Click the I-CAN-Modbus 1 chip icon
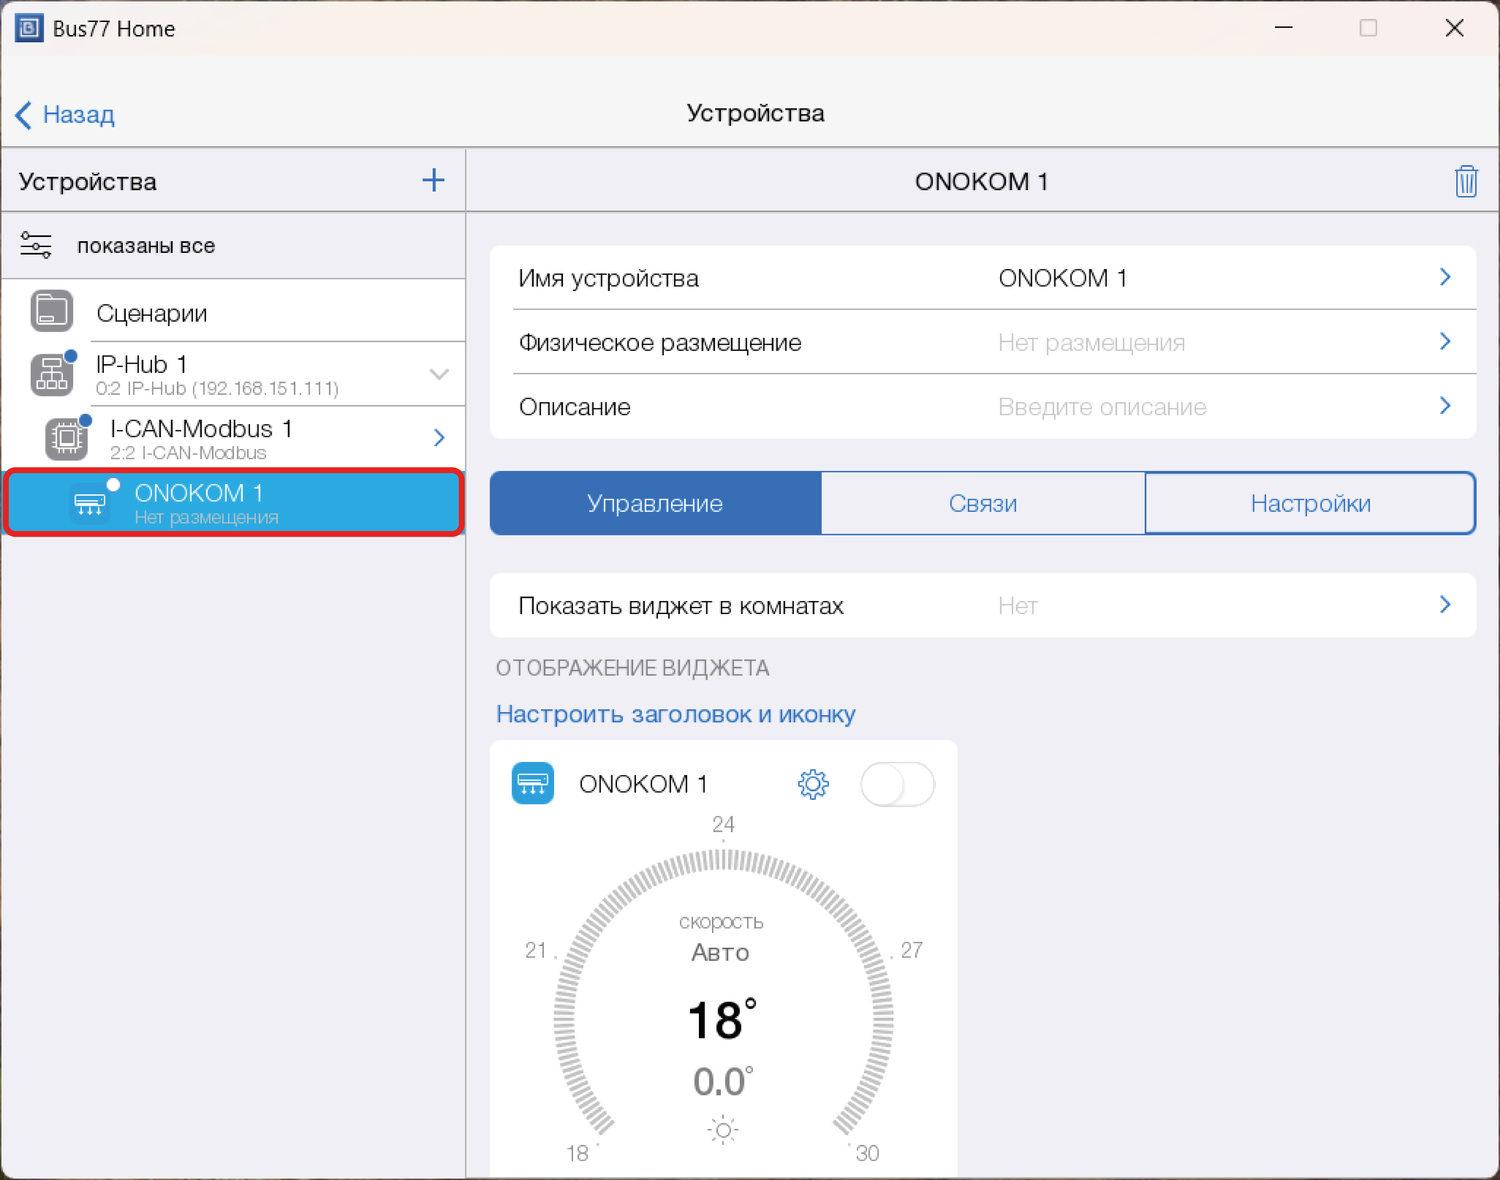Image resolution: width=1500 pixels, height=1180 pixels. [67, 438]
